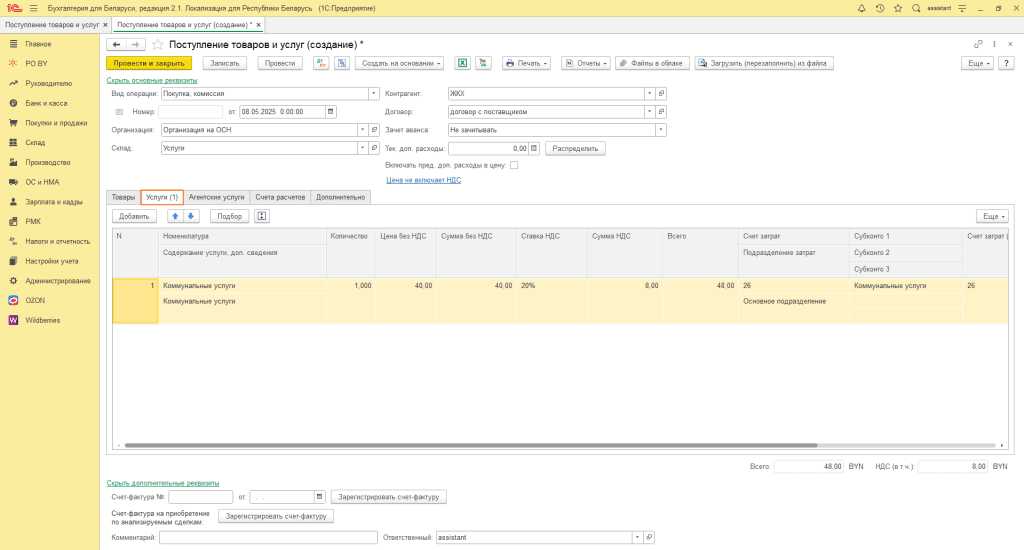
Task: Open global search magnifier
Action: click(x=916, y=8)
